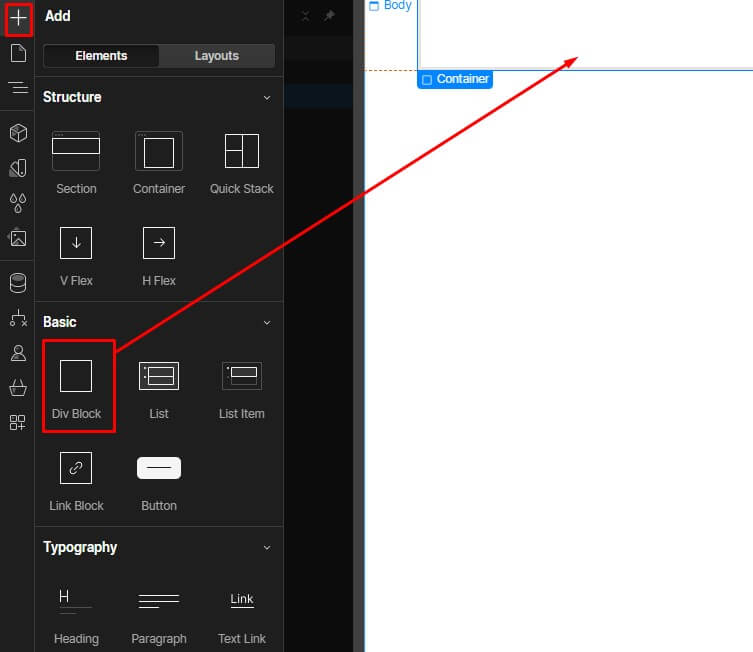Open the Pages panel icon
The width and height of the screenshot is (753, 652).
[18, 53]
